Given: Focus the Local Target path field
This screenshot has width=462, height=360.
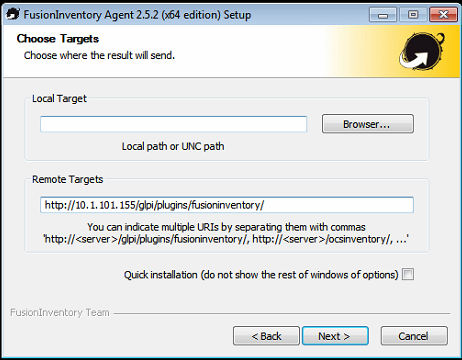Looking at the screenshot, I should pos(173,124).
